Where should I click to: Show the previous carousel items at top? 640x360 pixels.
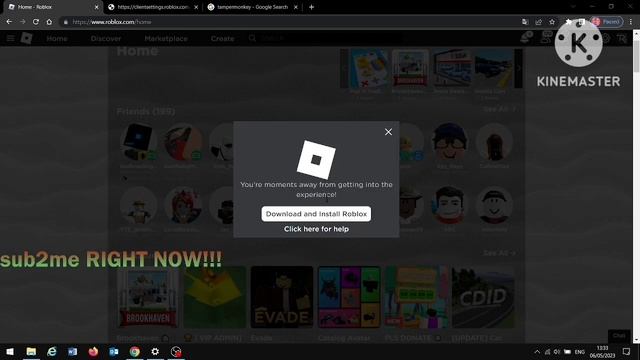344,68
